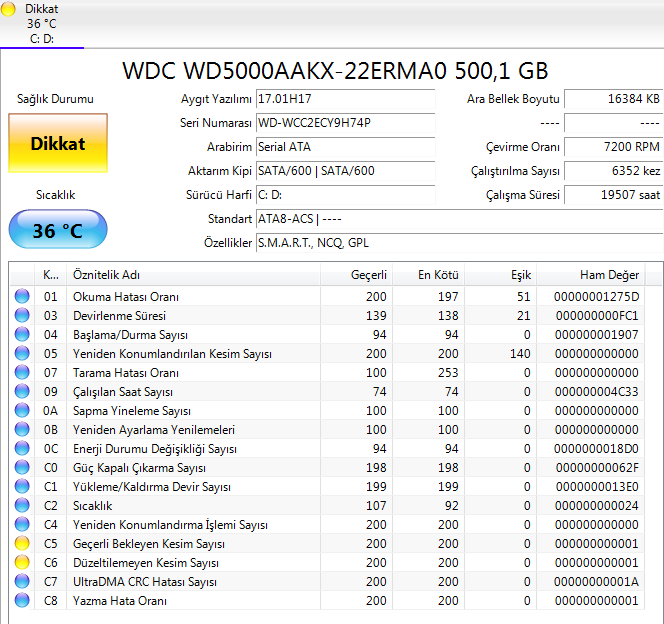Select Geçerli Bekleyen Kesim Sayısı attribute name
This screenshot has width=664, height=624.
point(149,544)
